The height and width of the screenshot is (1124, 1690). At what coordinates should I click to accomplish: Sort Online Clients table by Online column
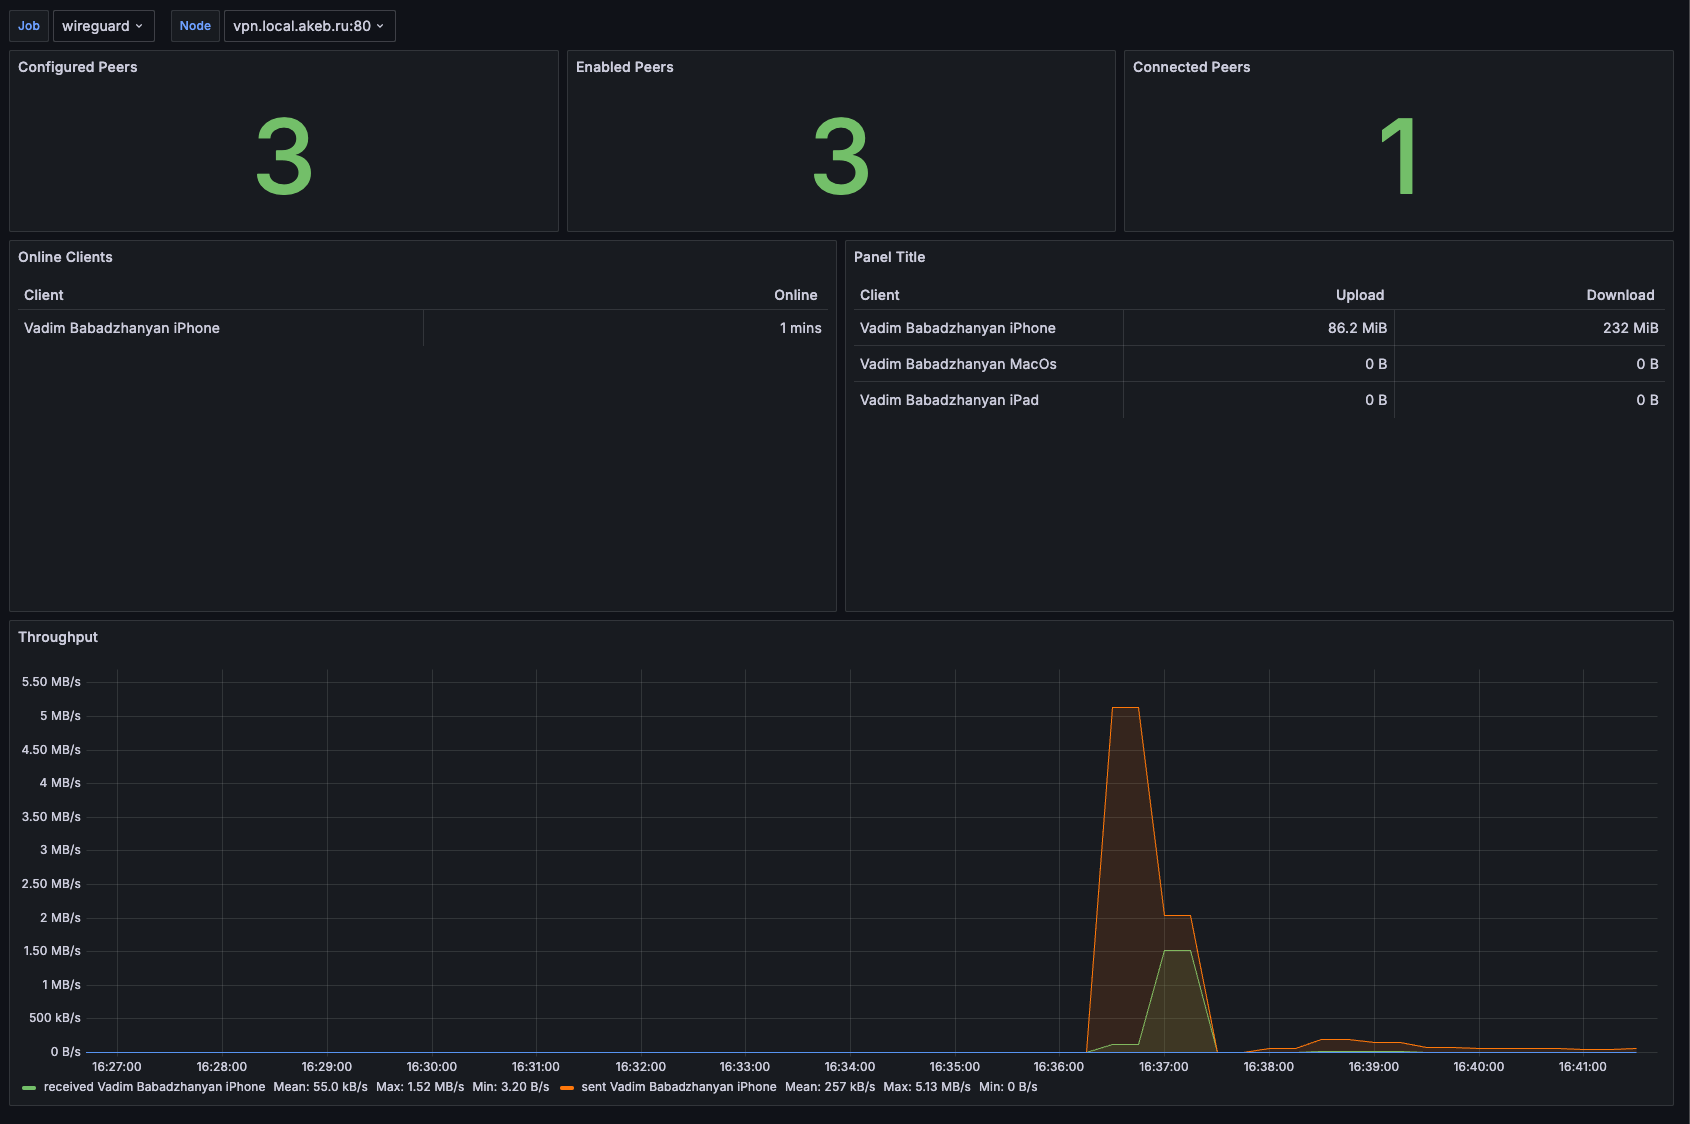click(x=796, y=295)
